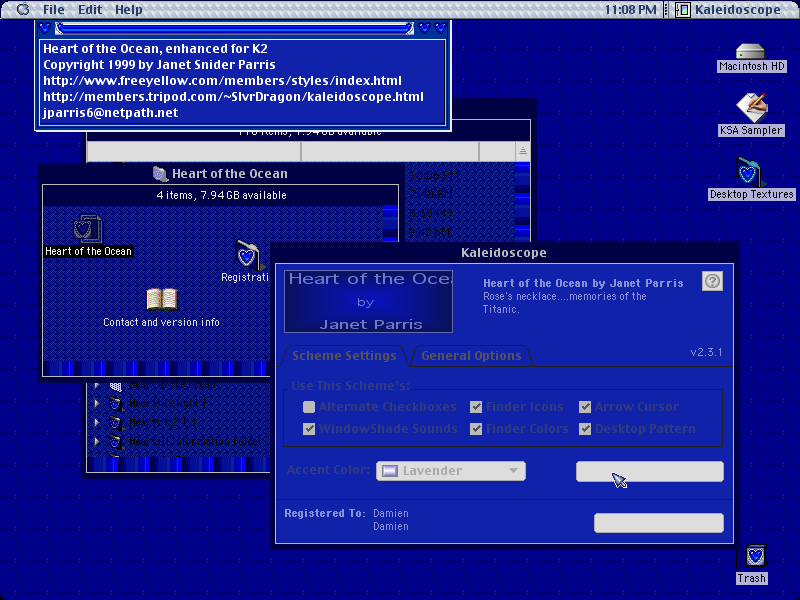800x600 pixels.
Task: Click the Hearts Delight folder icon in list
Action: (x=115, y=404)
